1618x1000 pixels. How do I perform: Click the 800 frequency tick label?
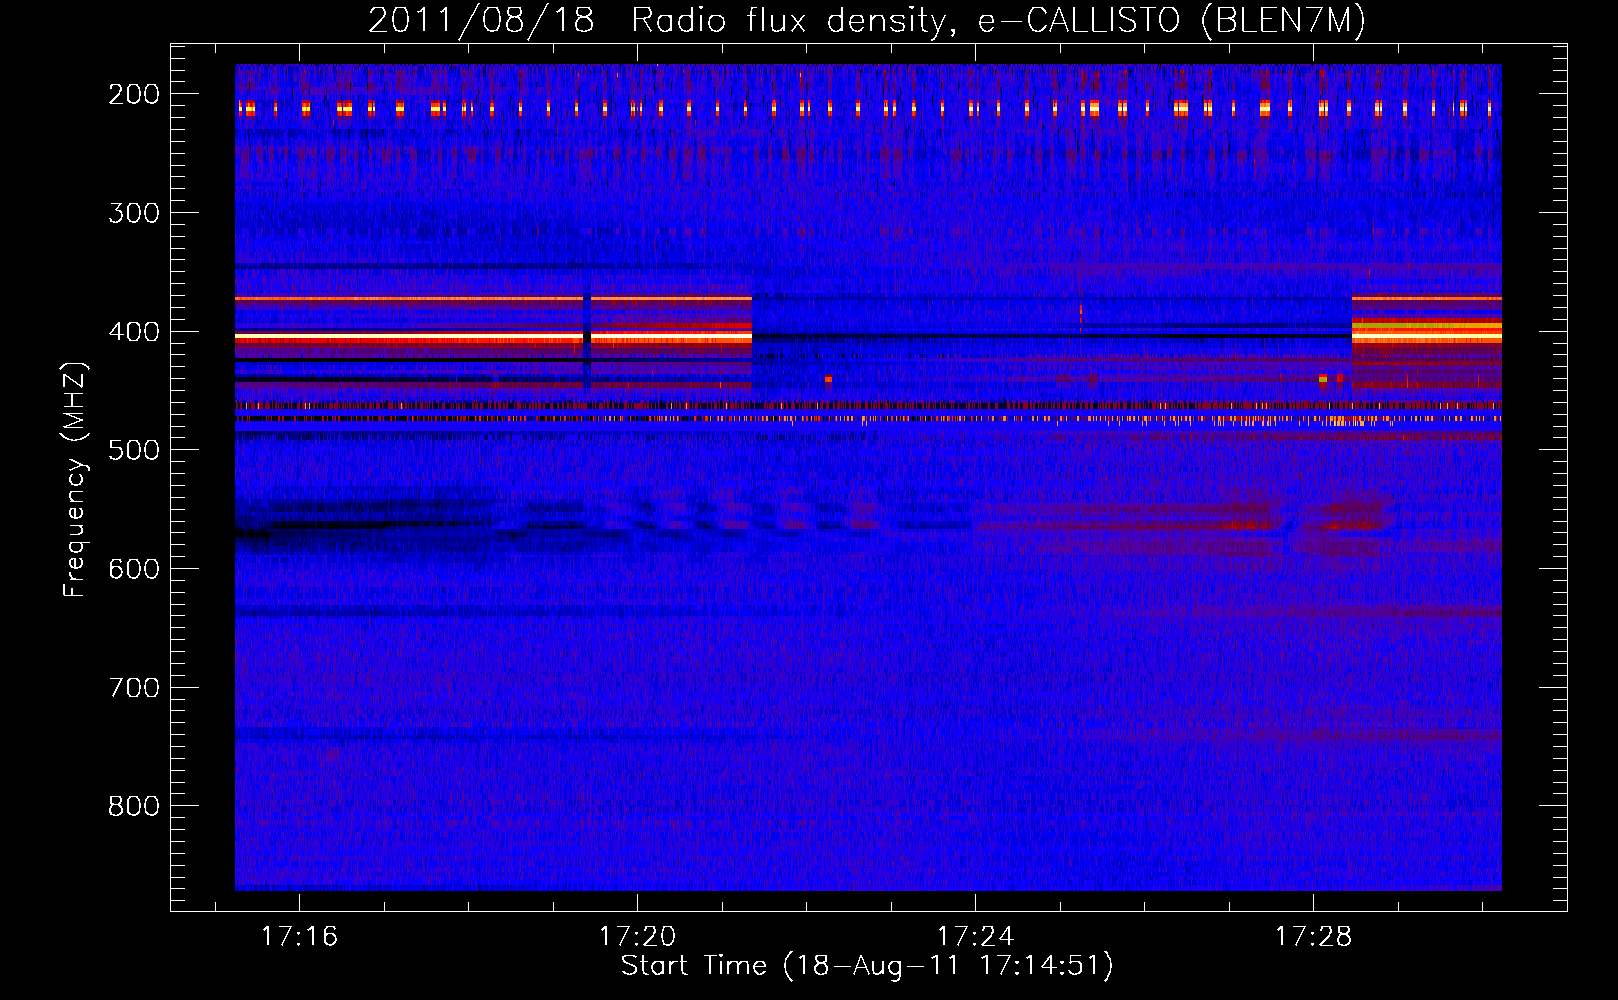click(134, 806)
